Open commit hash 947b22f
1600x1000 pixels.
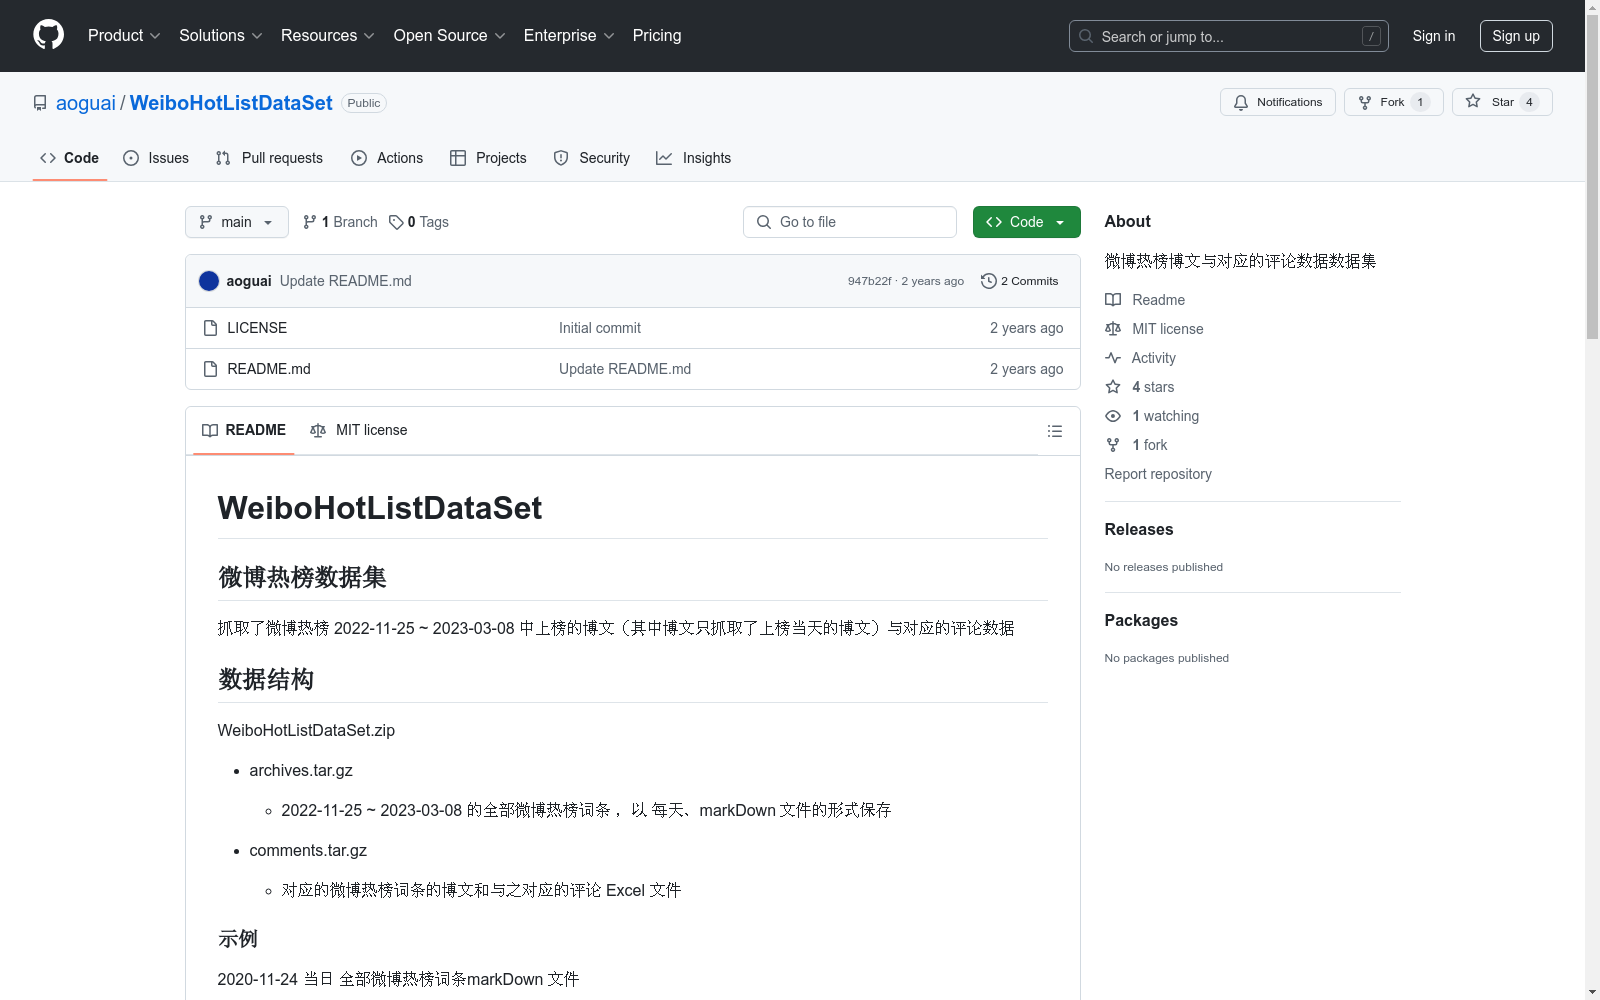pyautogui.click(x=869, y=281)
